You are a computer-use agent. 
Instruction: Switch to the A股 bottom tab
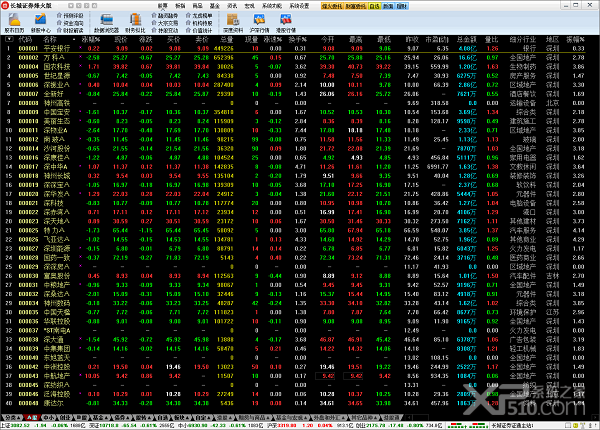(x=31, y=417)
